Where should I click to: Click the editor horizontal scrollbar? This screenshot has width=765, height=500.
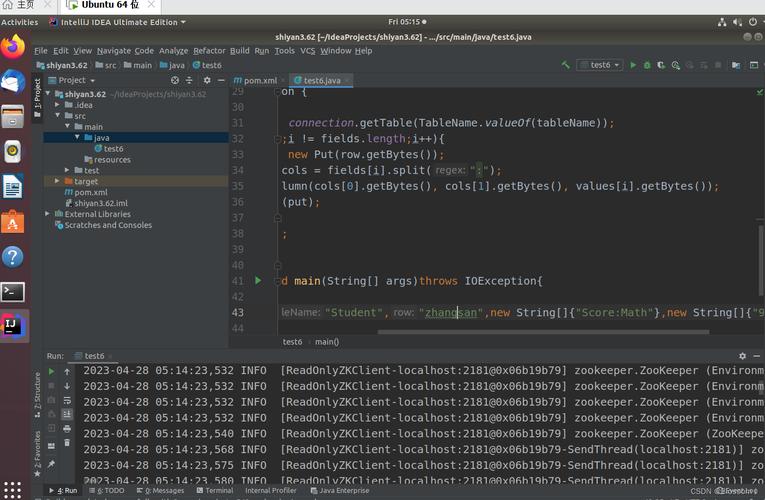click(544, 332)
